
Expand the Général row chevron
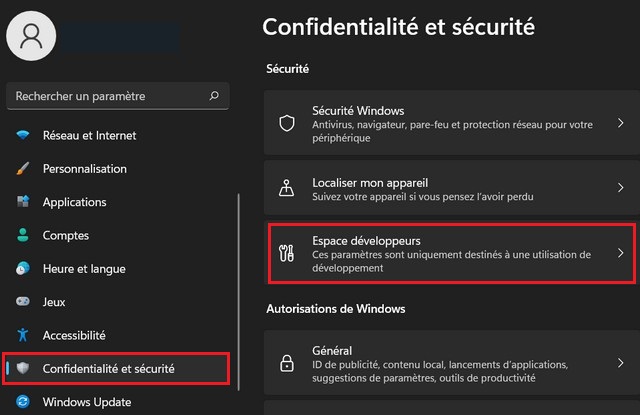click(x=620, y=363)
